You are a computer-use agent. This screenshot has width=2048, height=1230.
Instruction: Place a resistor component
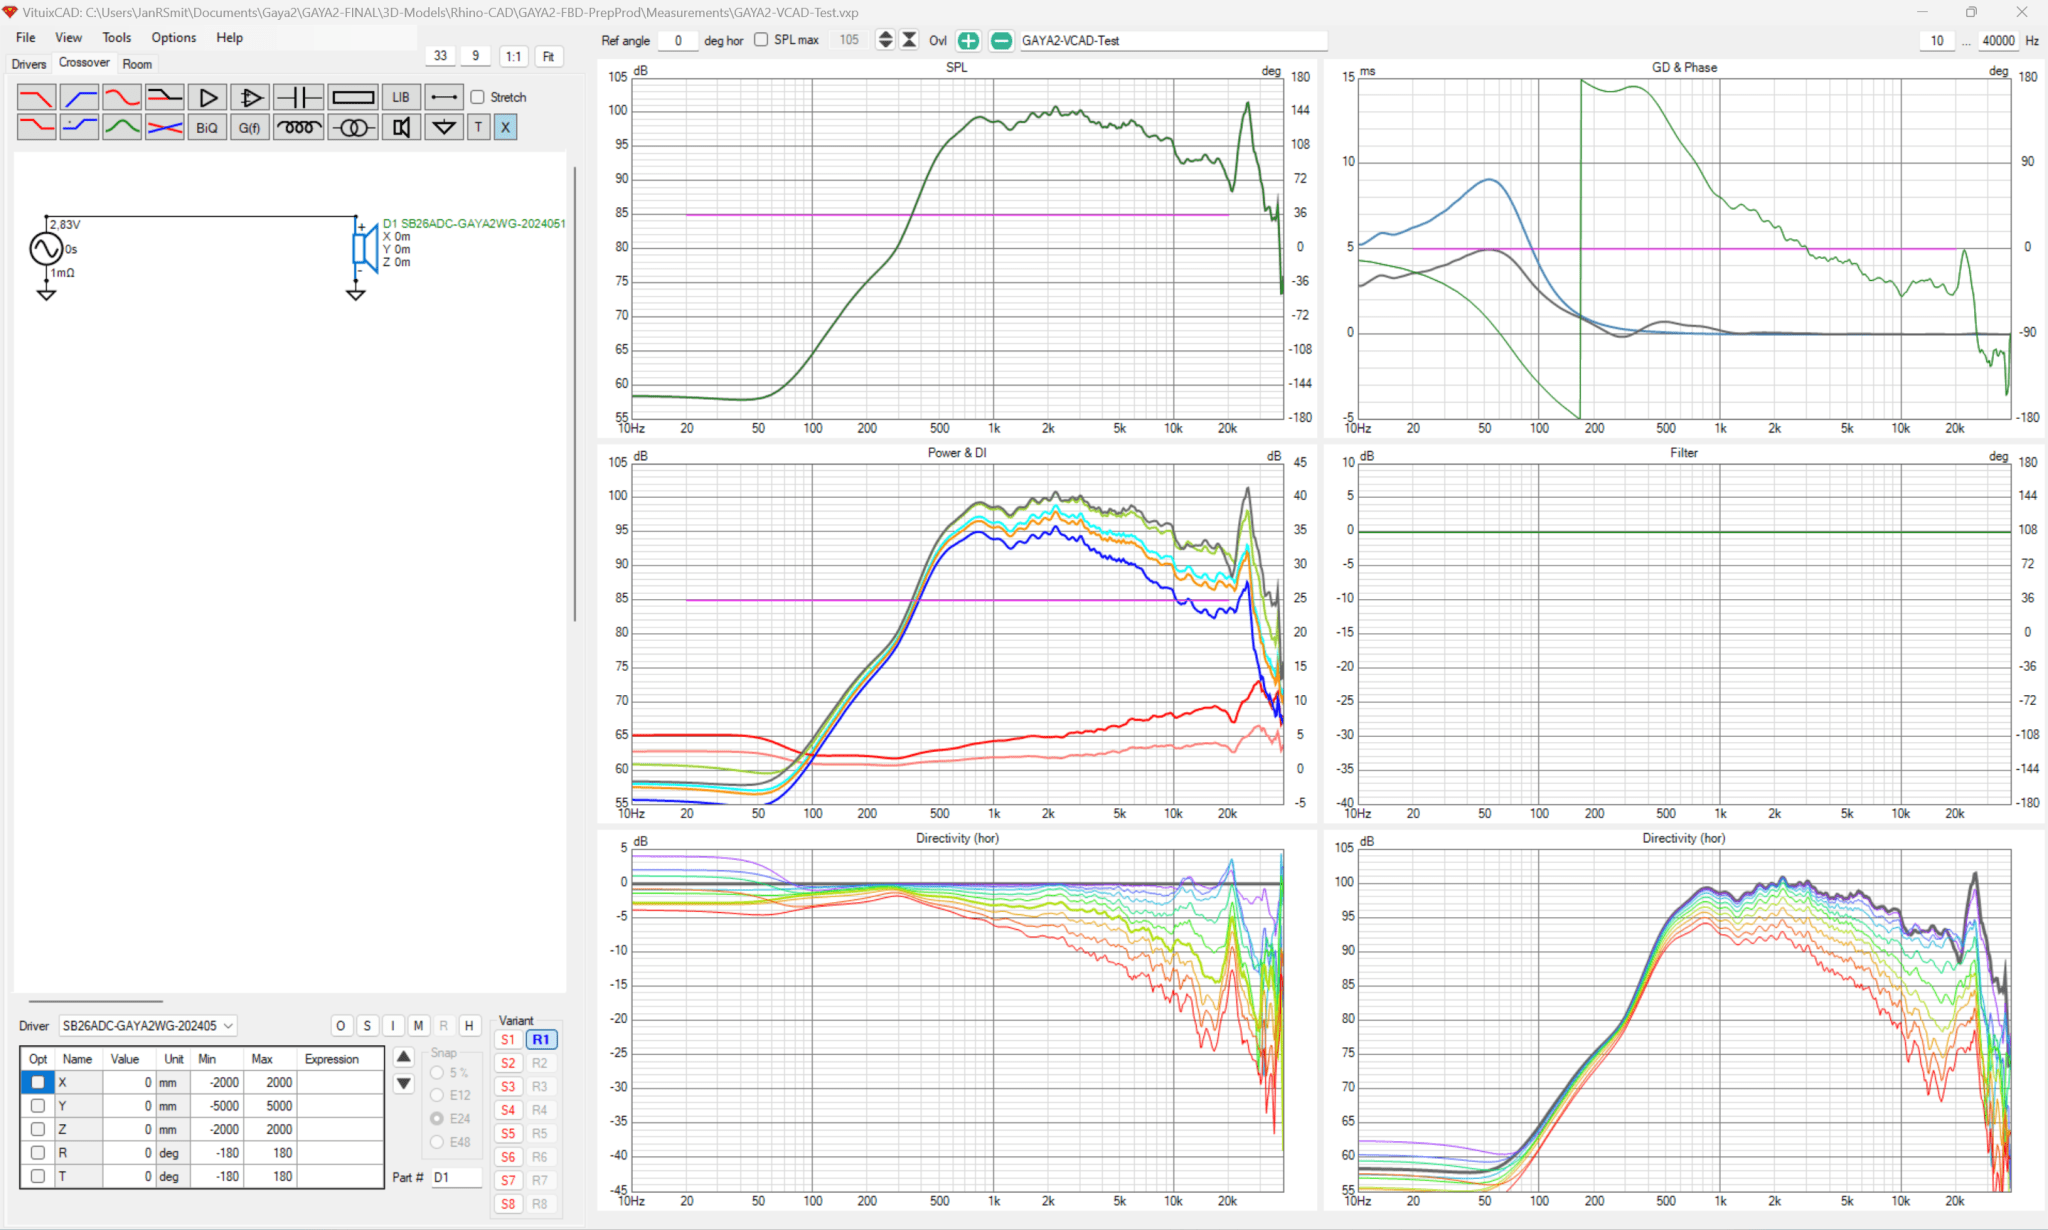353,97
